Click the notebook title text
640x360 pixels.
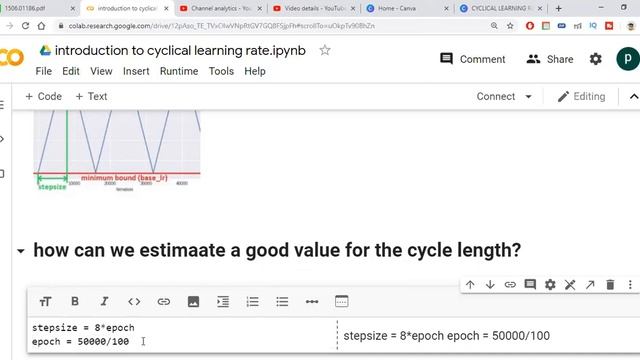click(x=180, y=51)
